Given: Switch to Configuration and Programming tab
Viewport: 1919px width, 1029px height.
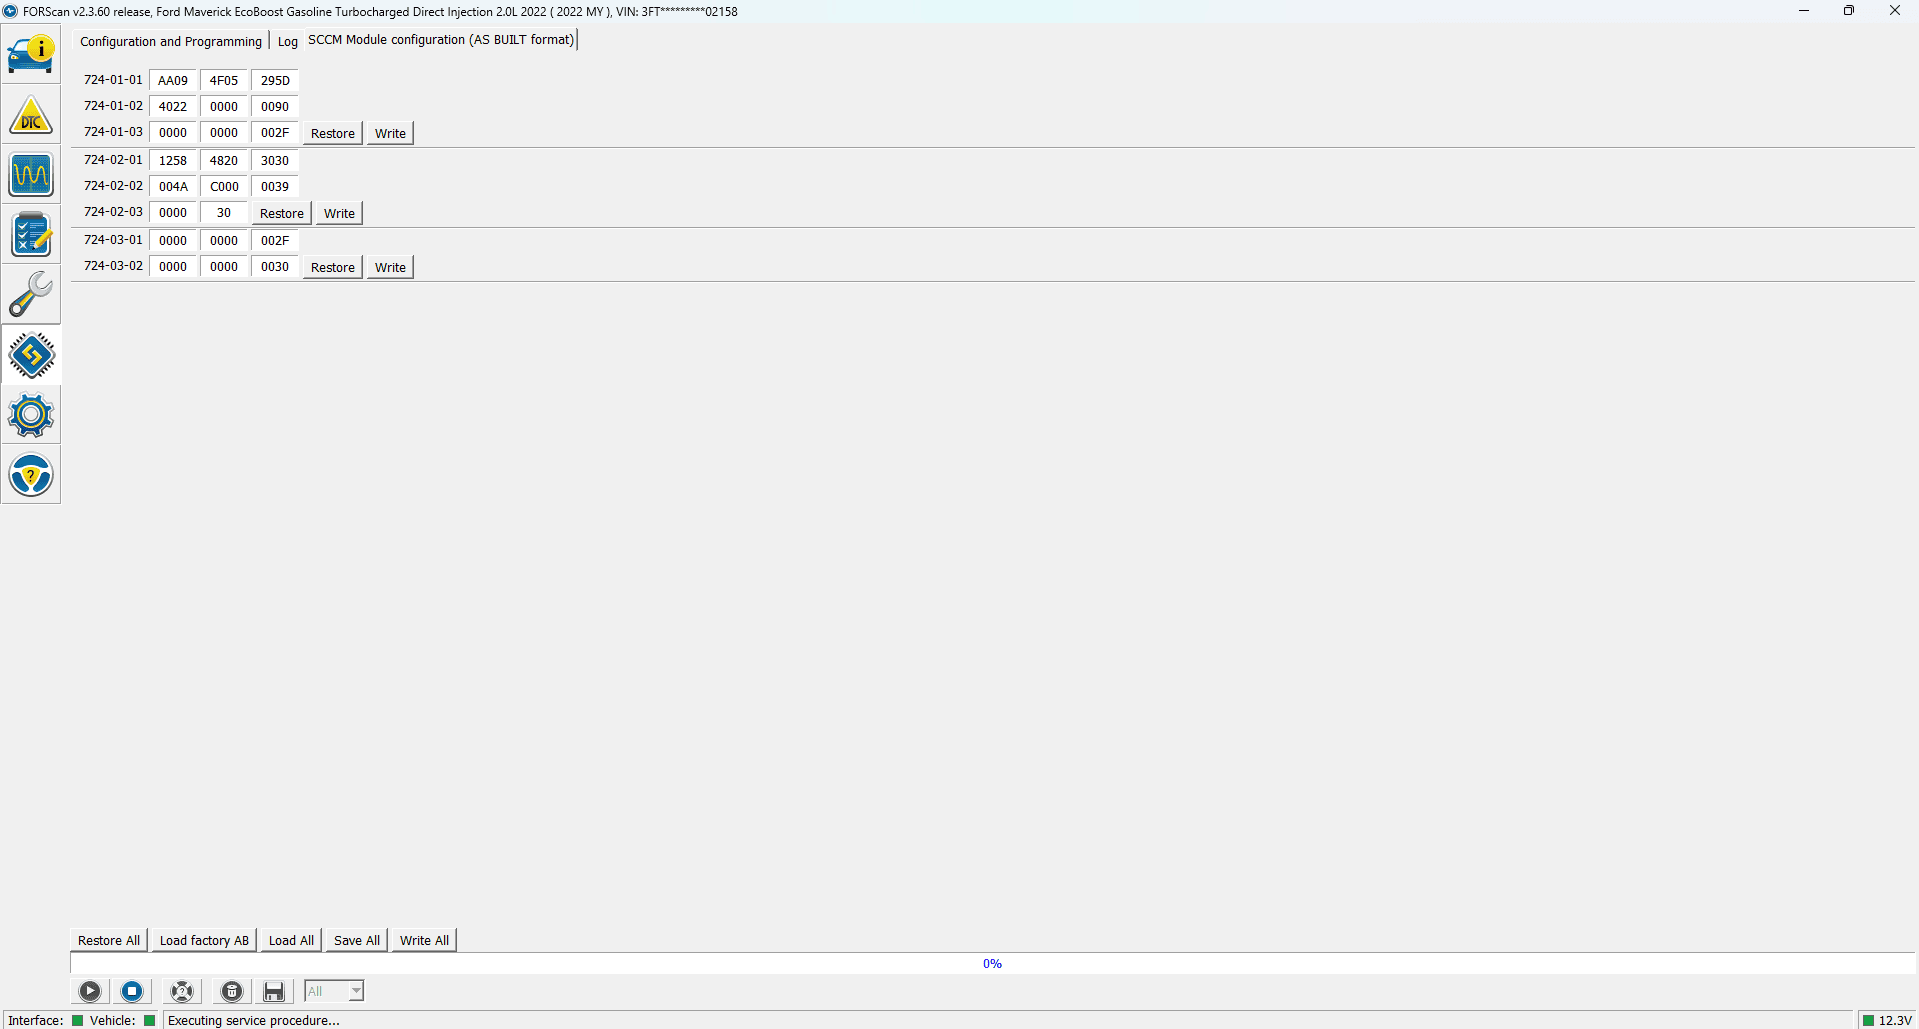Looking at the screenshot, I should tap(171, 41).
